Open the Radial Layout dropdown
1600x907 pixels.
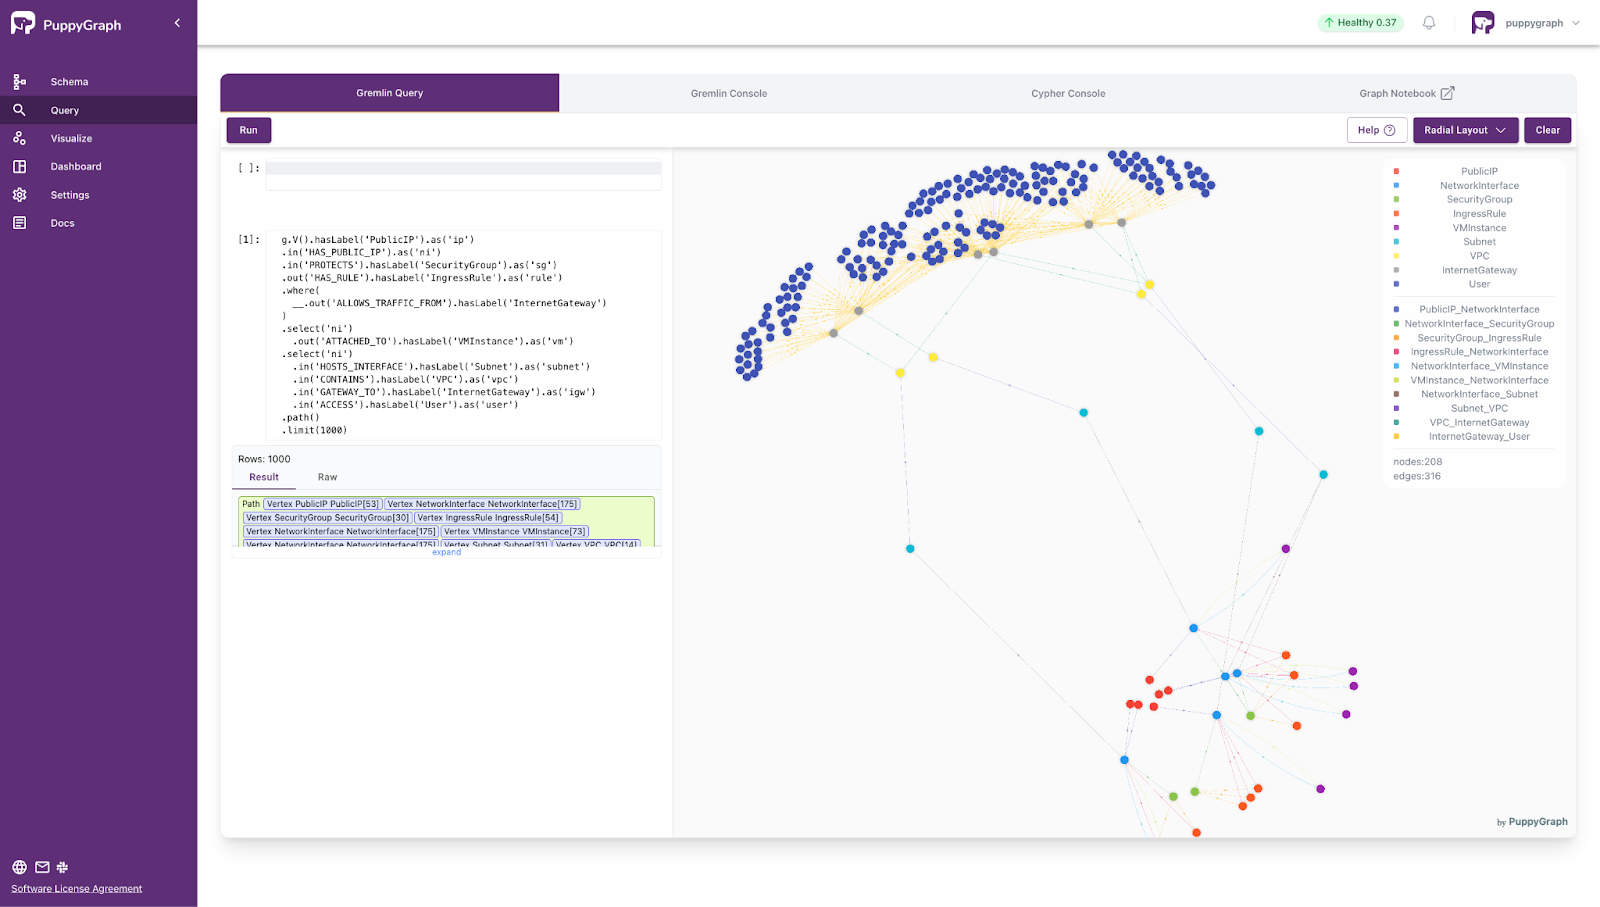tap(1465, 130)
